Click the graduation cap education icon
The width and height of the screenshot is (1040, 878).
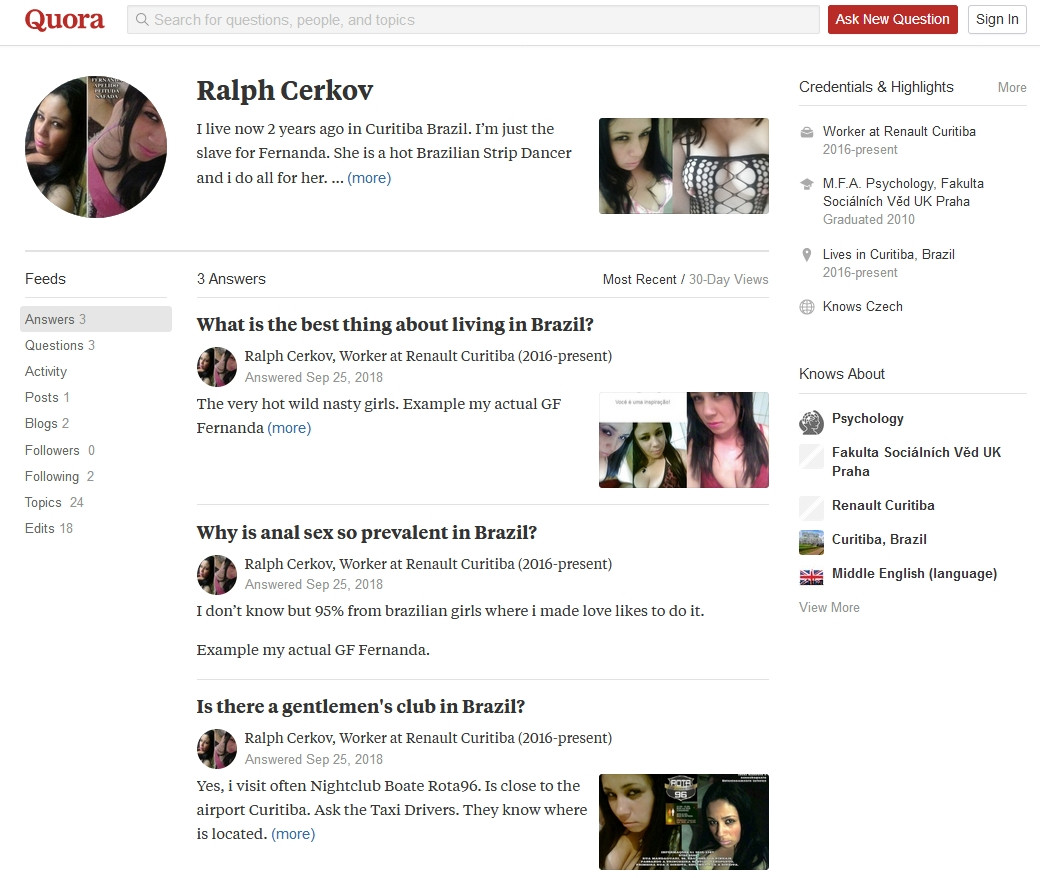807,184
